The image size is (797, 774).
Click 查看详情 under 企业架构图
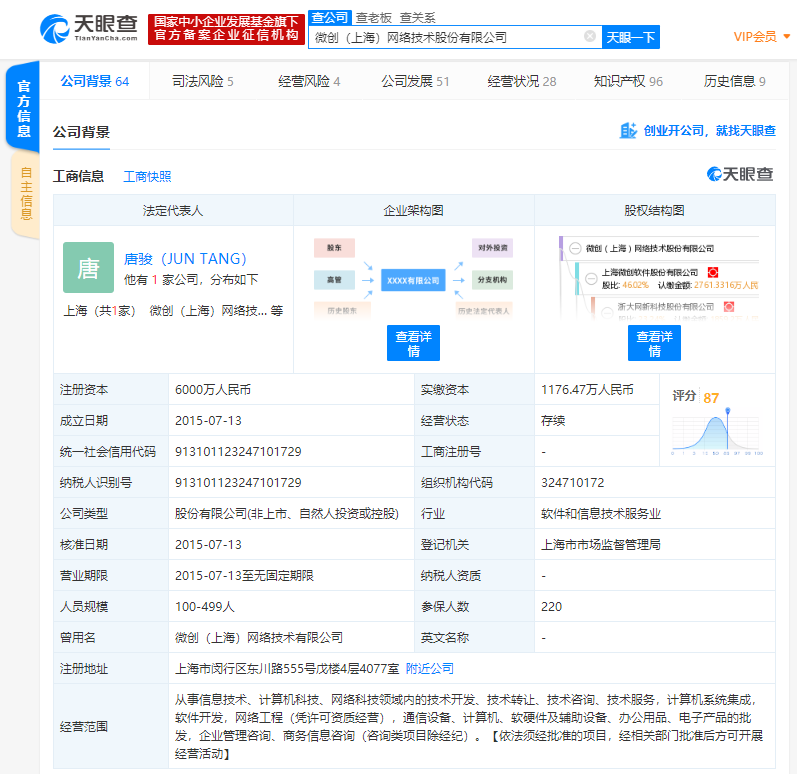pyautogui.click(x=413, y=343)
